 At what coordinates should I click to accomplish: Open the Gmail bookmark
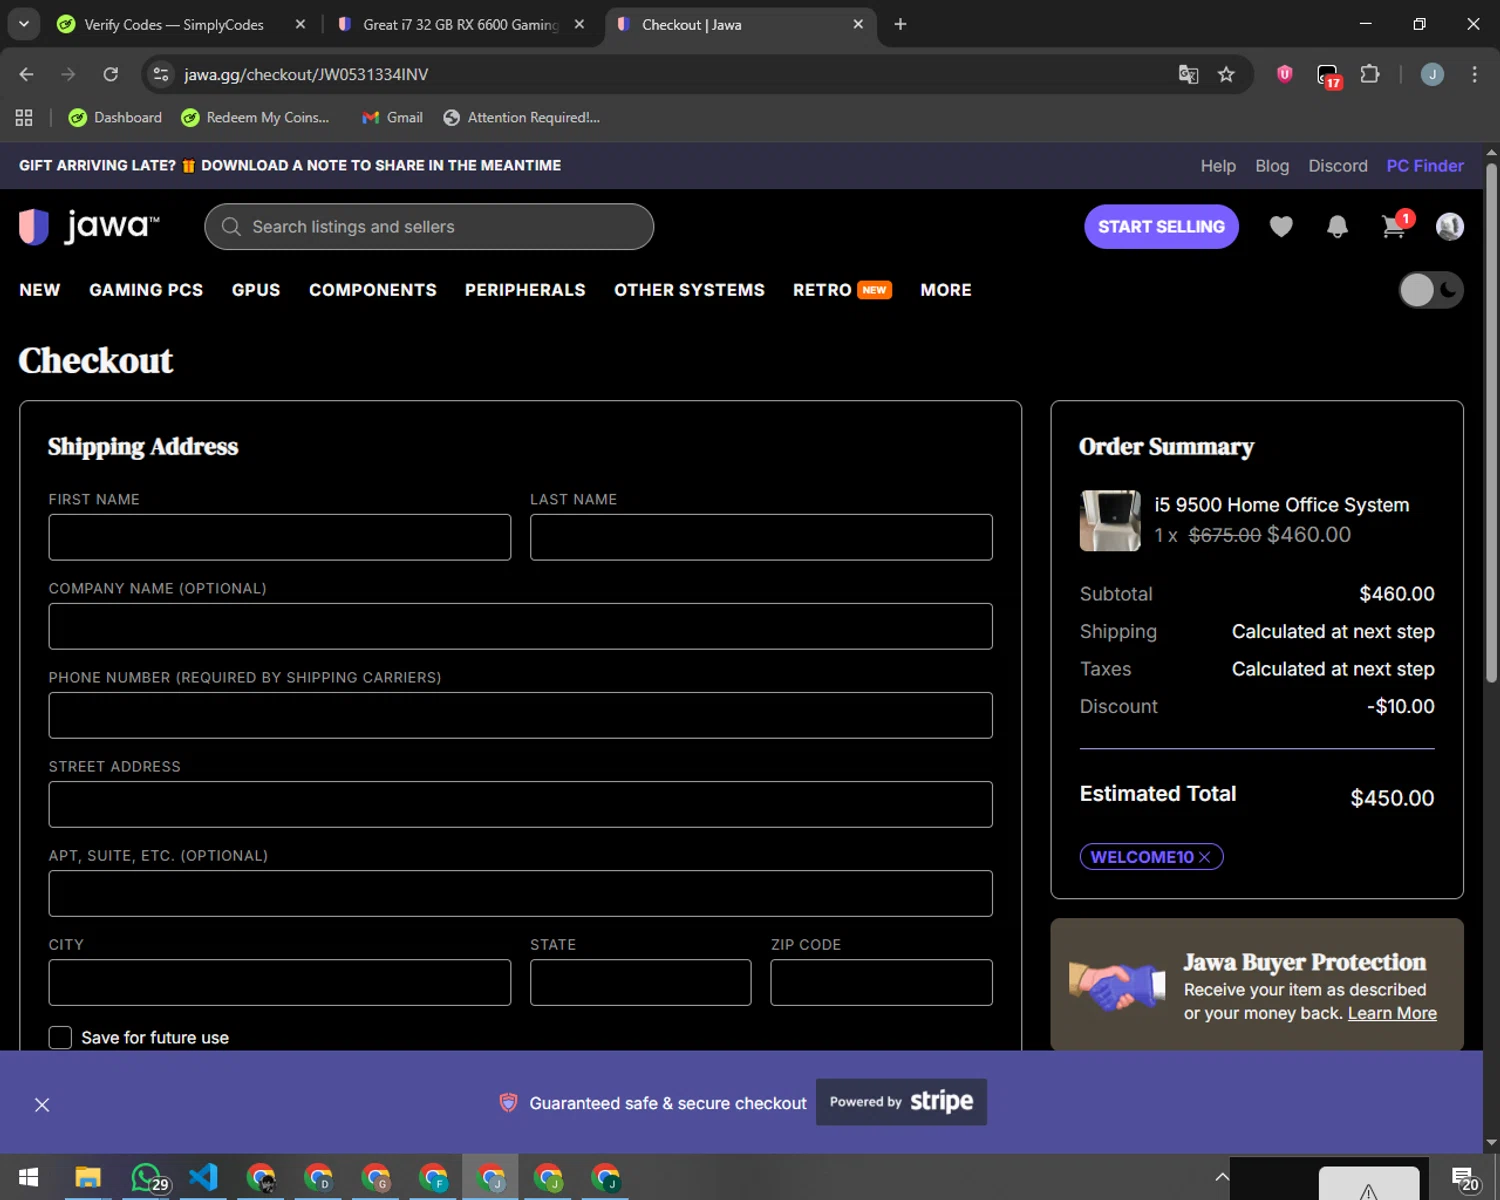pyautogui.click(x=392, y=118)
